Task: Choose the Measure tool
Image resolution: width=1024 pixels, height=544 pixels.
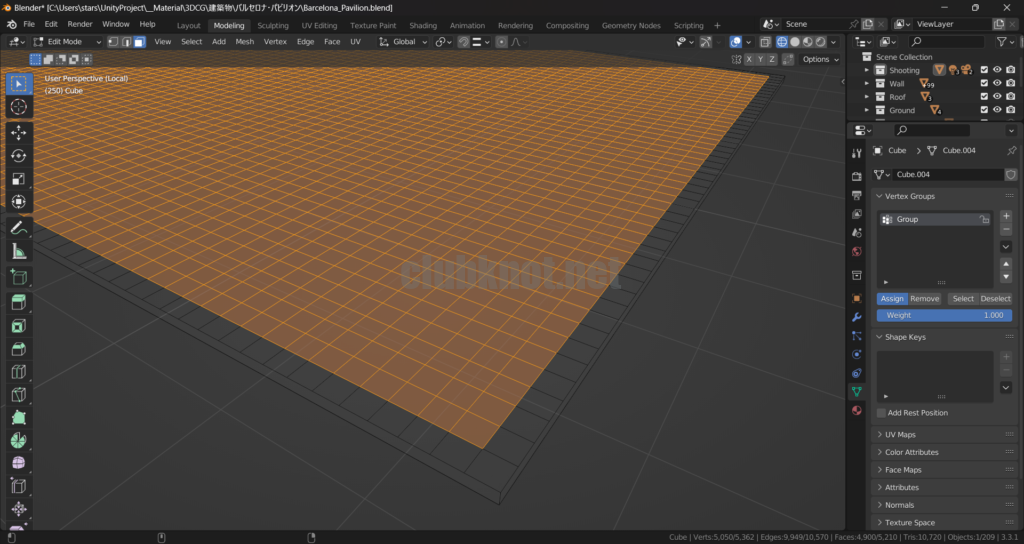Action: pos(18,251)
